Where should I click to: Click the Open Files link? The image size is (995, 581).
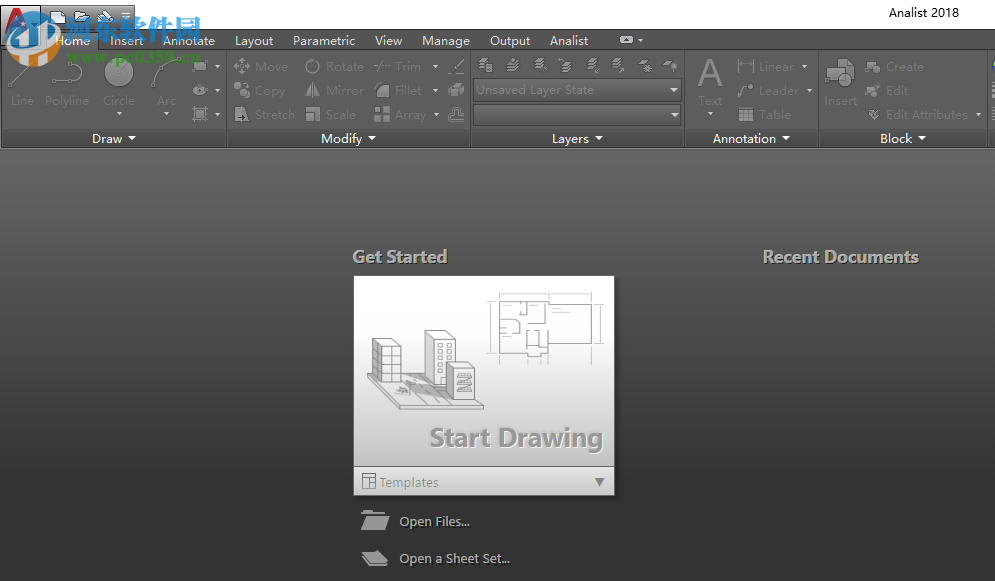pos(434,522)
